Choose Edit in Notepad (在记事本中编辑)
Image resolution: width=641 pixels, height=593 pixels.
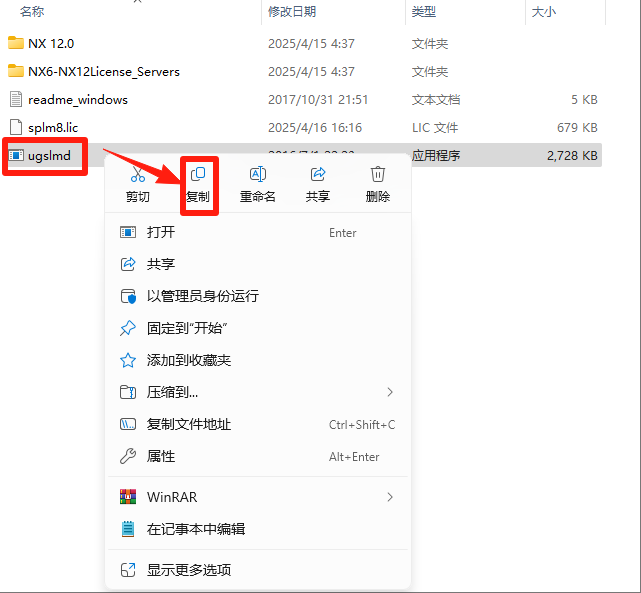[195, 529]
